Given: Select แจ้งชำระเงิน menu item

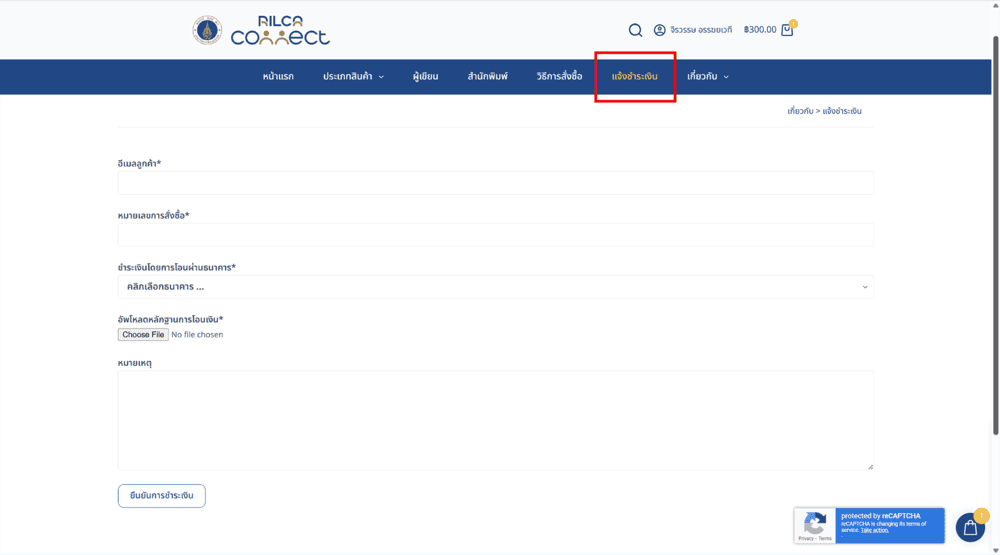Looking at the screenshot, I should 635,77.
